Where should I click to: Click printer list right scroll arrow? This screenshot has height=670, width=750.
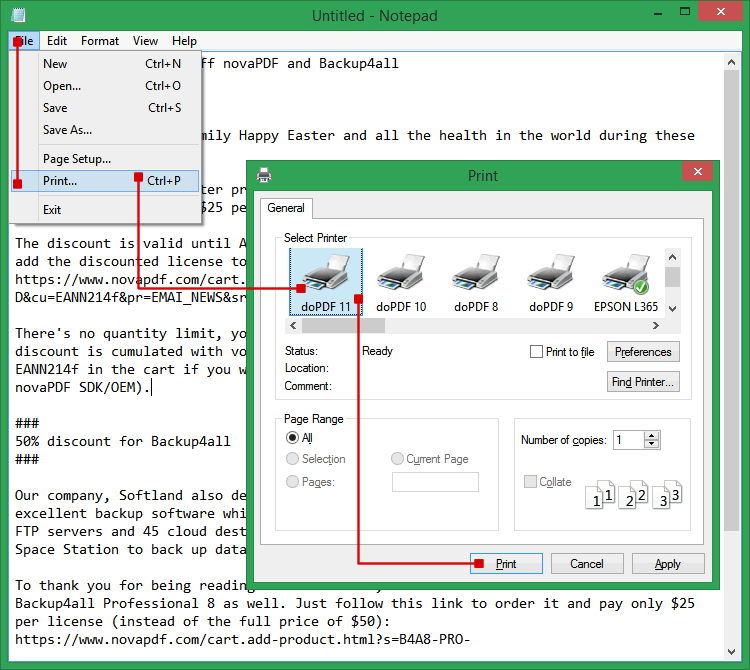(656, 326)
